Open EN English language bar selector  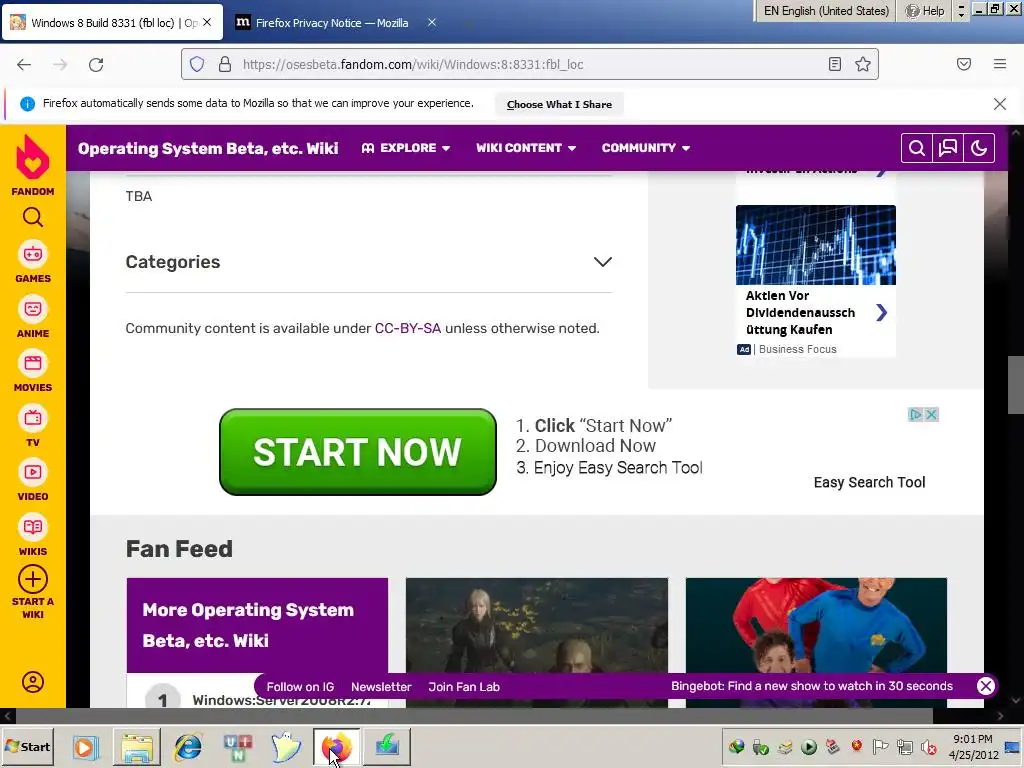point(826,11)
